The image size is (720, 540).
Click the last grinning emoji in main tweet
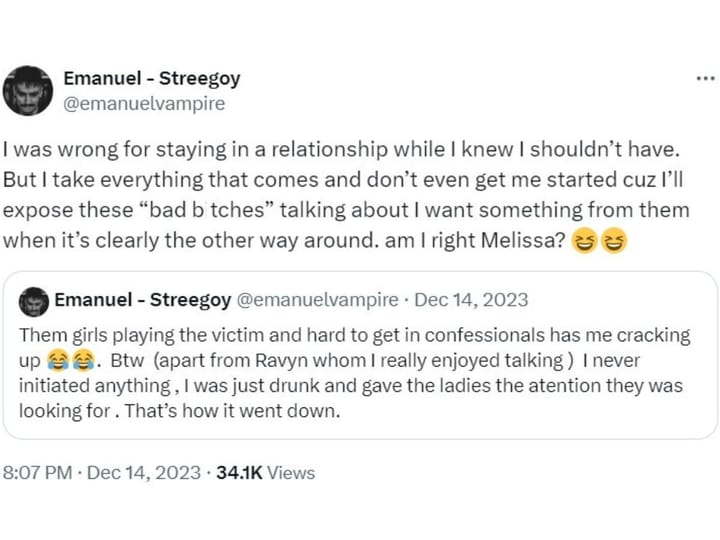tap(613, 240)
